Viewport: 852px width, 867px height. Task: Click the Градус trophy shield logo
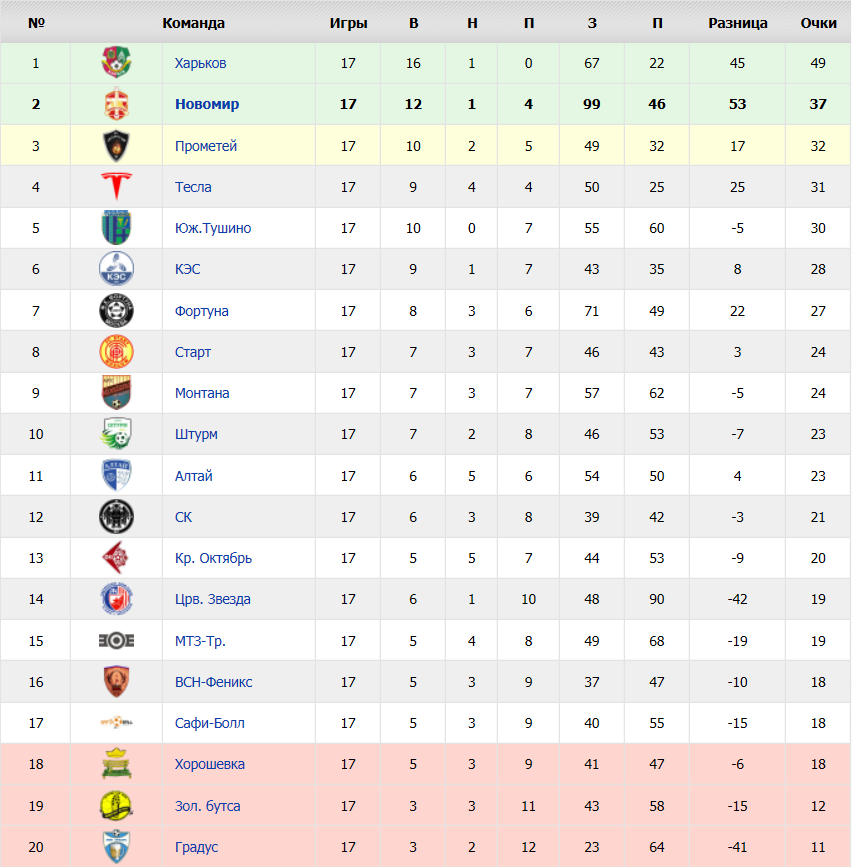(116, 846)
